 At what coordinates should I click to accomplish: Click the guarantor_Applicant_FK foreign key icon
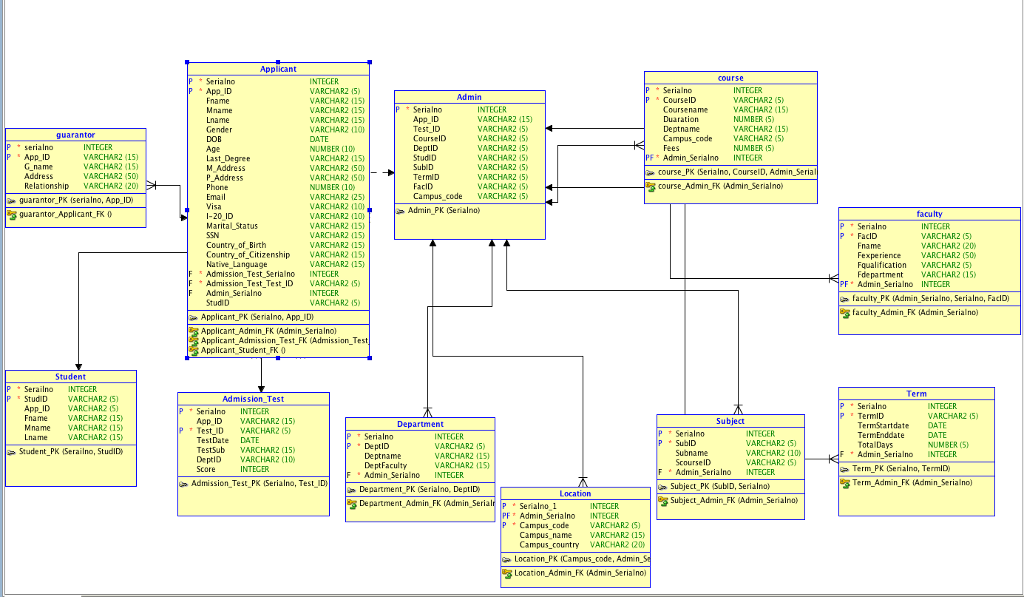(x=14, y=213)
